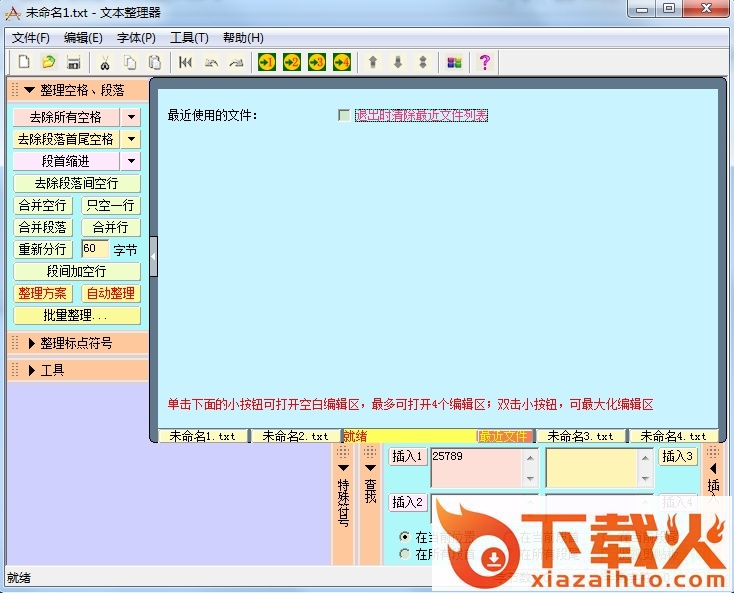
Task: Click the yellow arrow 3 toolbar icon
Action: pyautogui.click(x=317, y=62)
